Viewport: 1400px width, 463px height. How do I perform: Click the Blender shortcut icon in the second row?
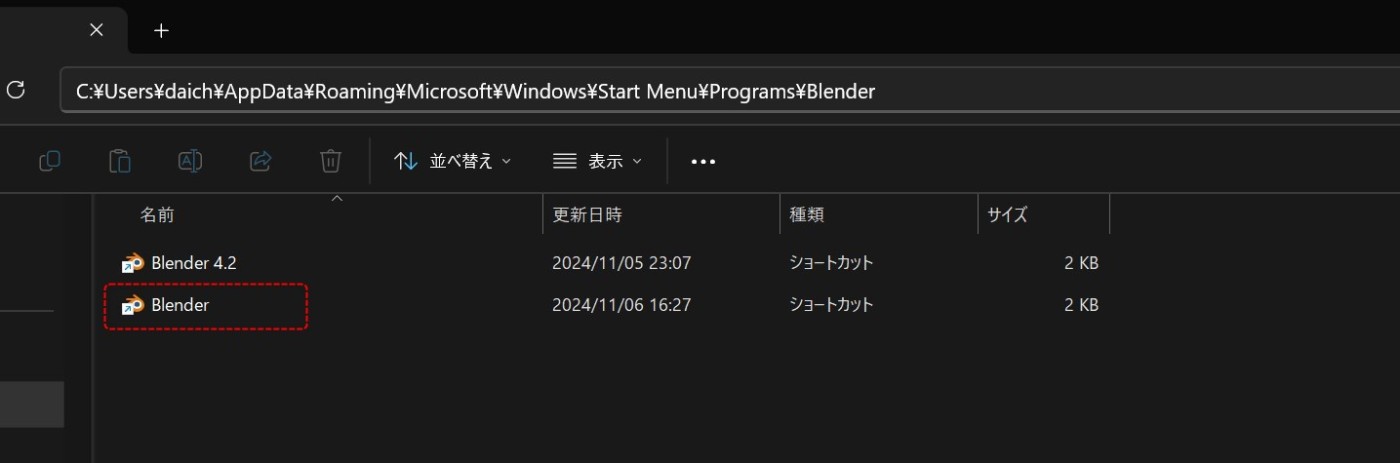[x=133, y=305]
